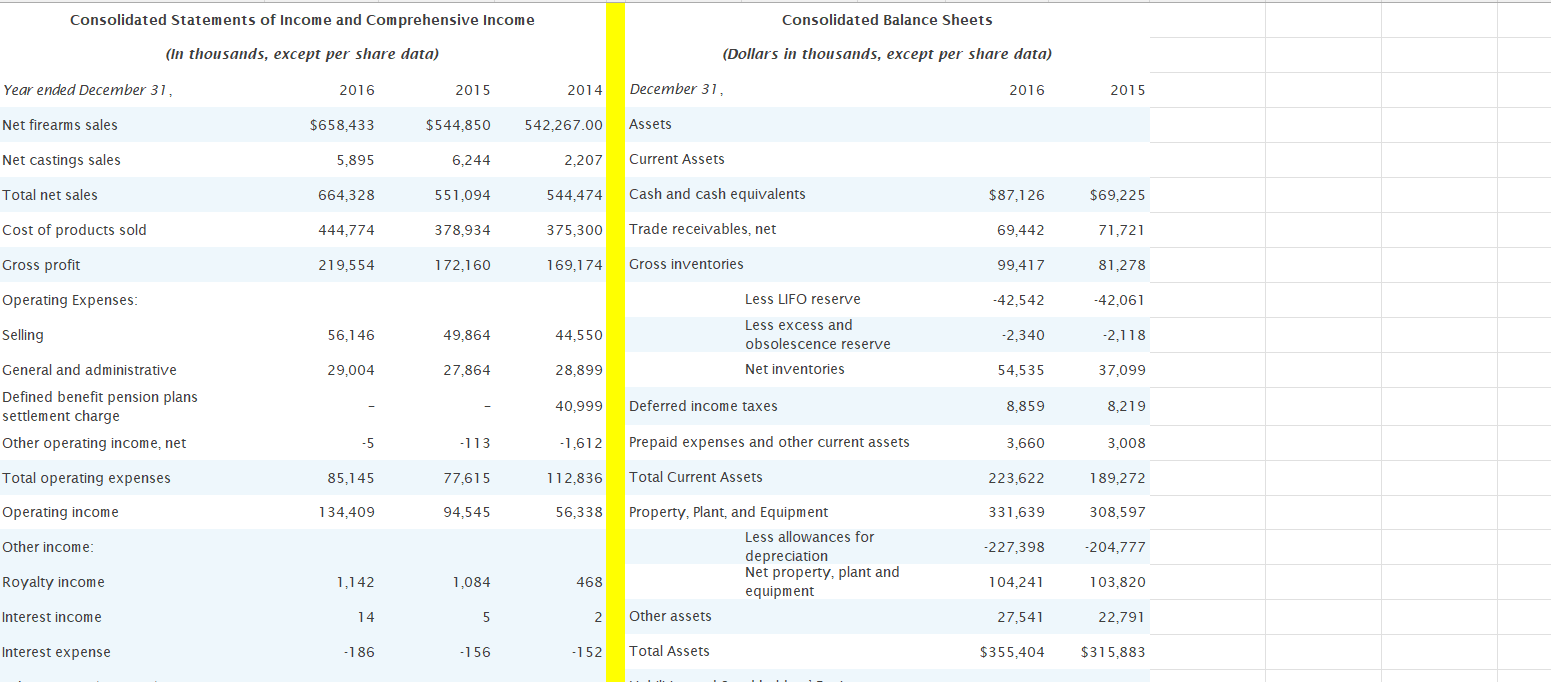Select the Cost of products sold label
The height and width of the screenshot is (682, 1551).
click(x=74, y=229)
